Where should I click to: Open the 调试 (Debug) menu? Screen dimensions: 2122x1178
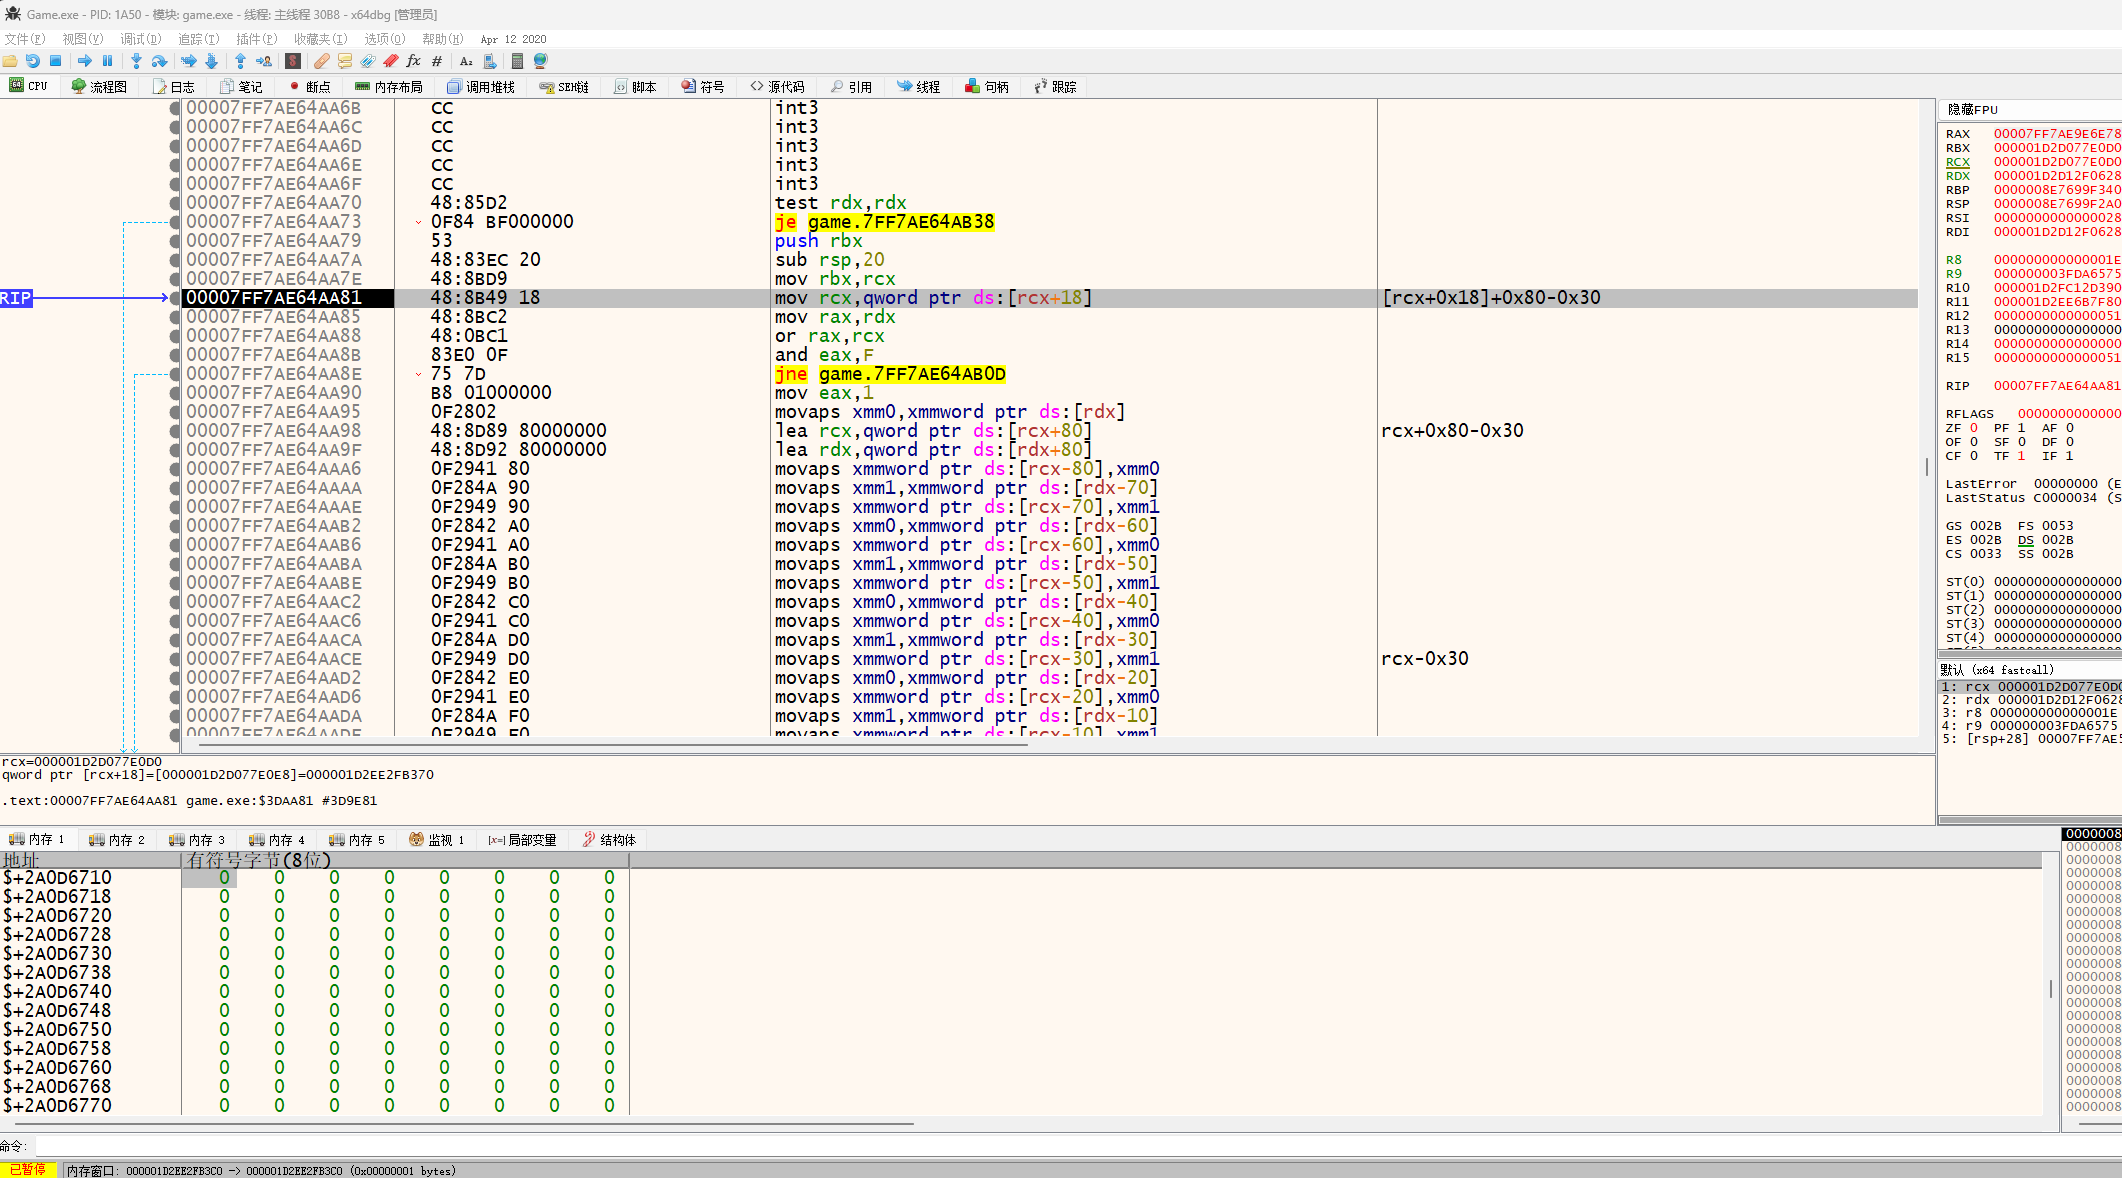pos(140,39)
